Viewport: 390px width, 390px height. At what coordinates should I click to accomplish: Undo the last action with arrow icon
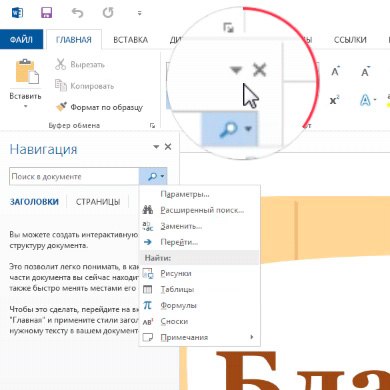(x=77, y=13)
